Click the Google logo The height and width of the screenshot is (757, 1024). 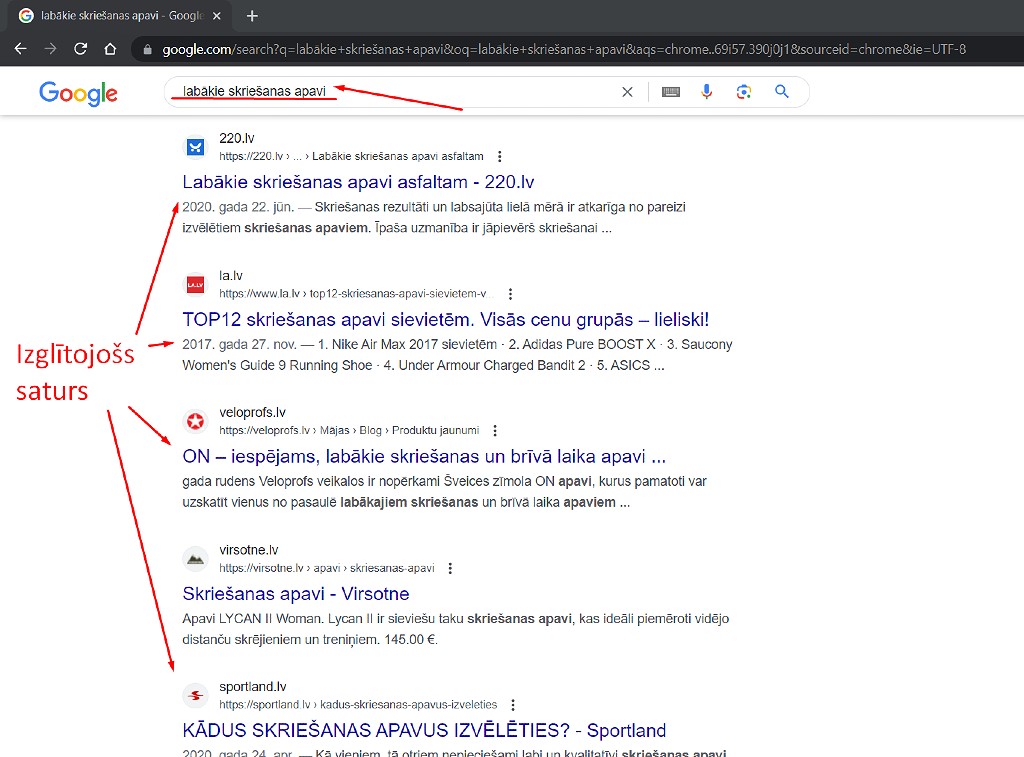coord(78,93)
